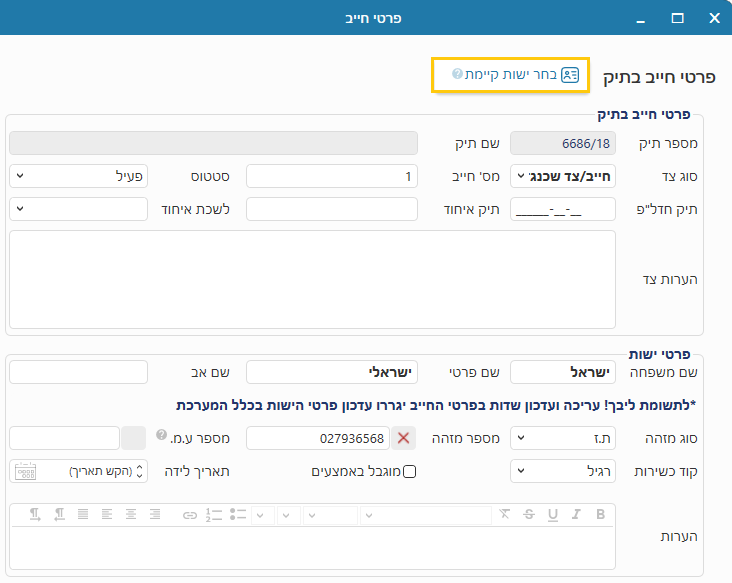Insert a numbered list in notes
The image size is (732, 583).
[213, 514]
